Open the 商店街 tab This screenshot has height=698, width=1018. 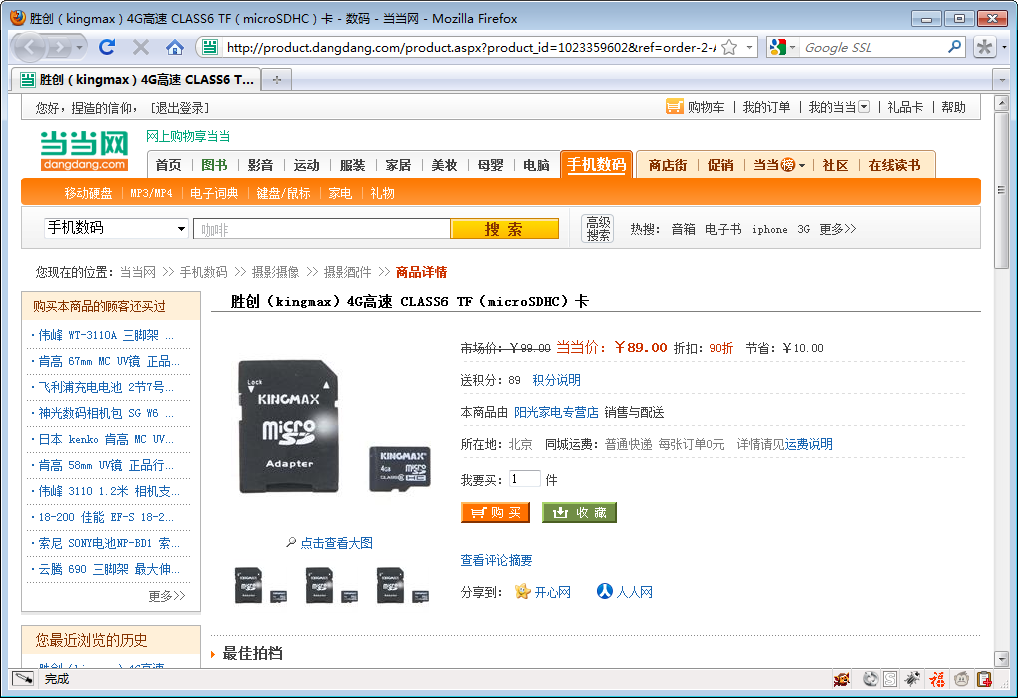click(x=667, y=165)
